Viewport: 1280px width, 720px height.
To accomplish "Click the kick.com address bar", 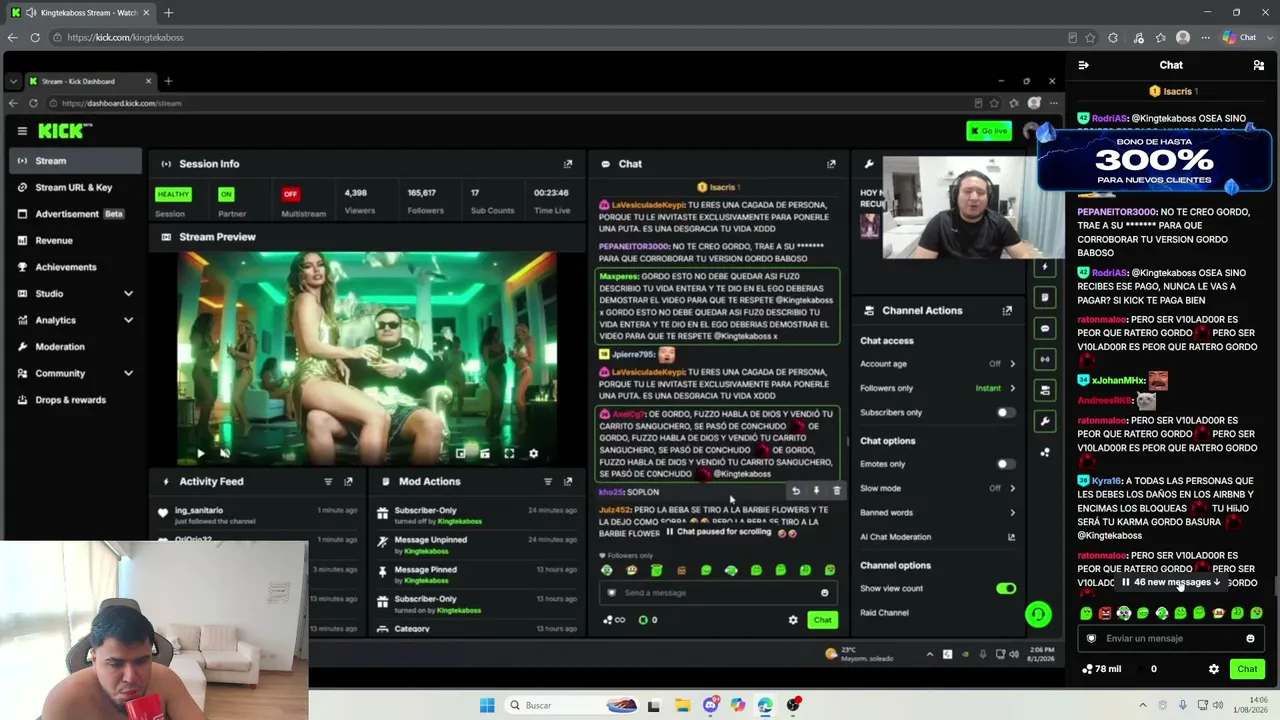I will point(560,38).
